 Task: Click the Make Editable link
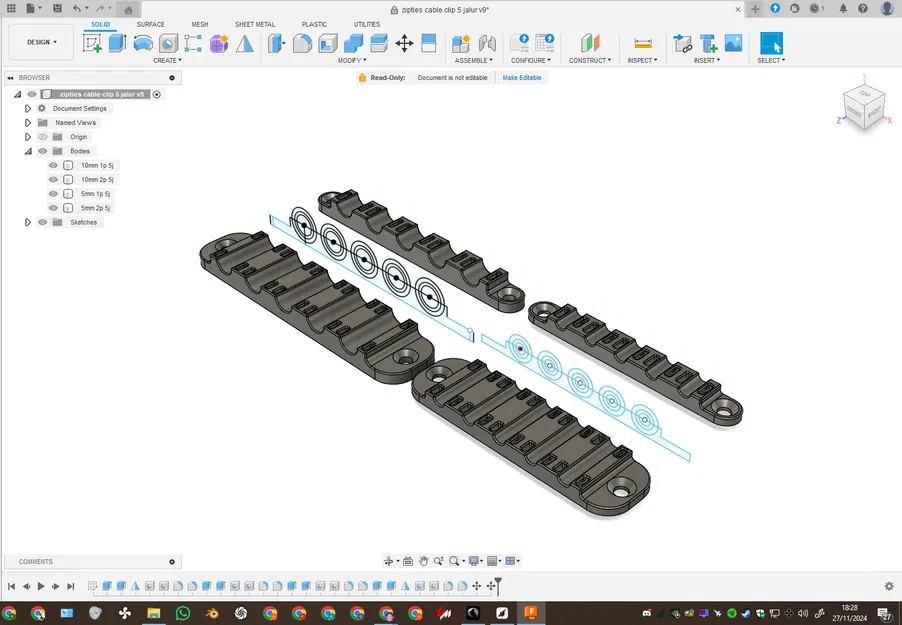click(521, 77)
